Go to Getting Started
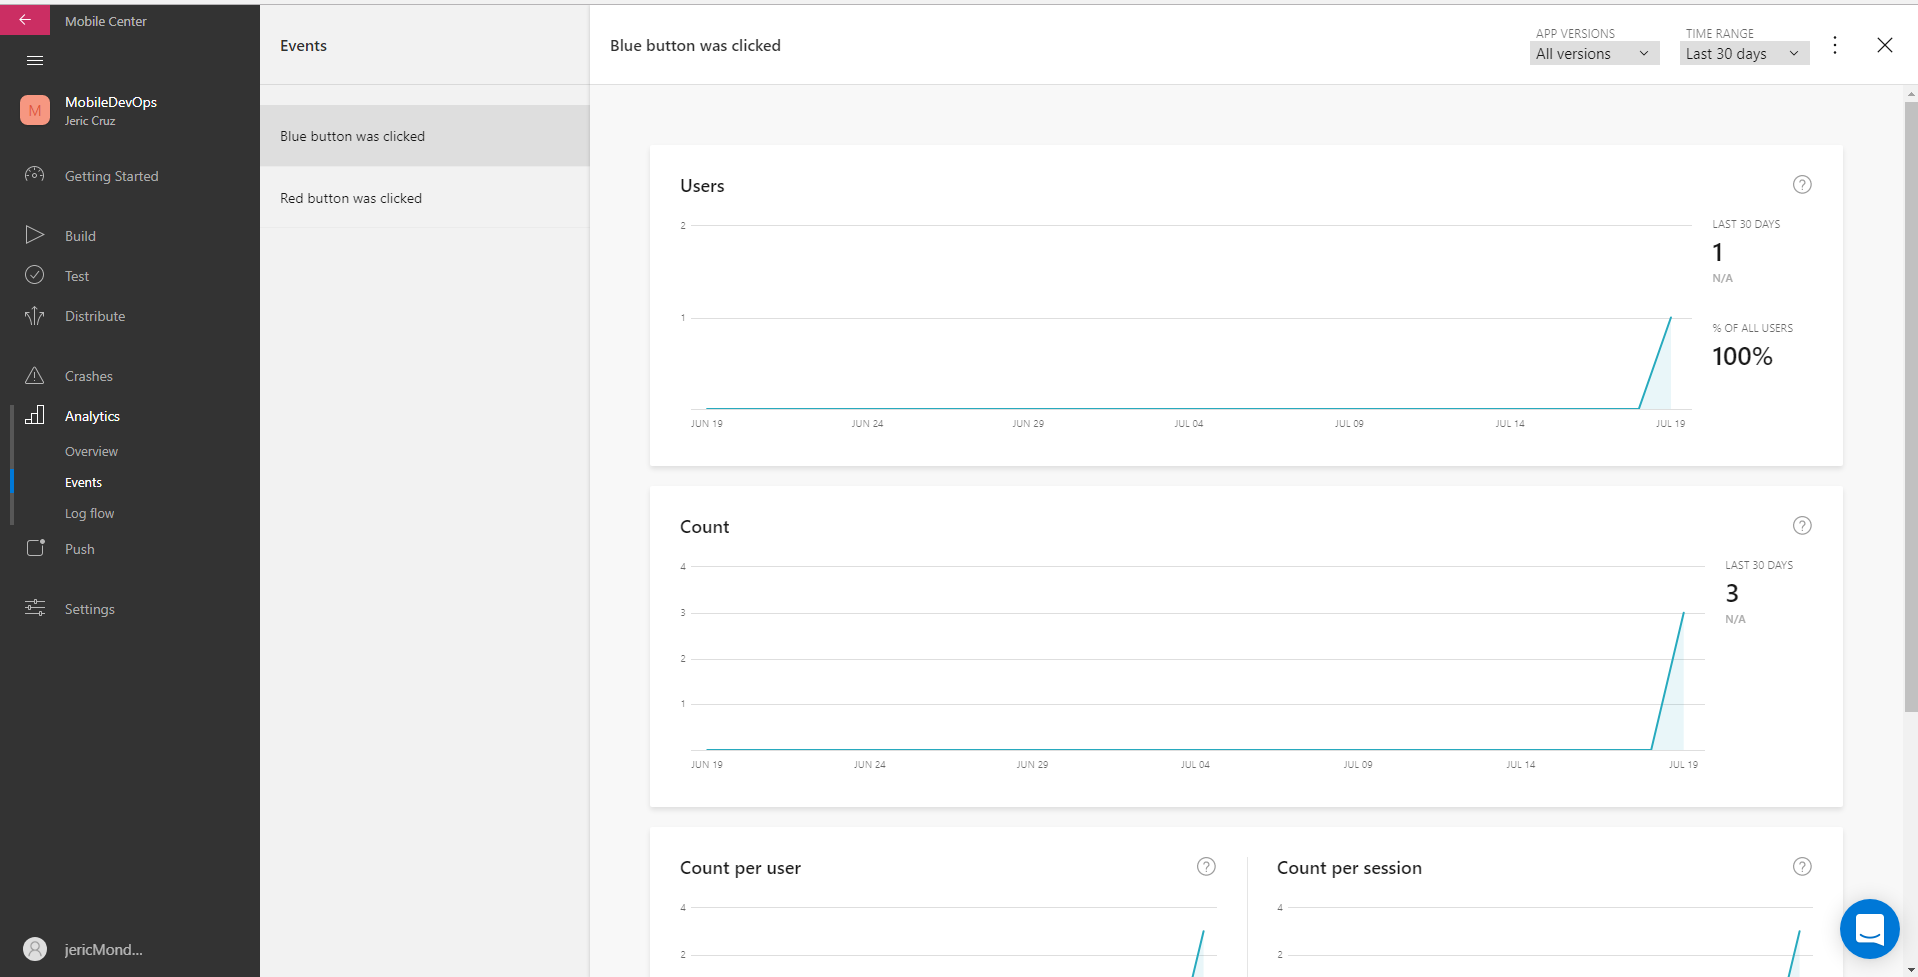The image size is (1918, 977). [112, 176]
